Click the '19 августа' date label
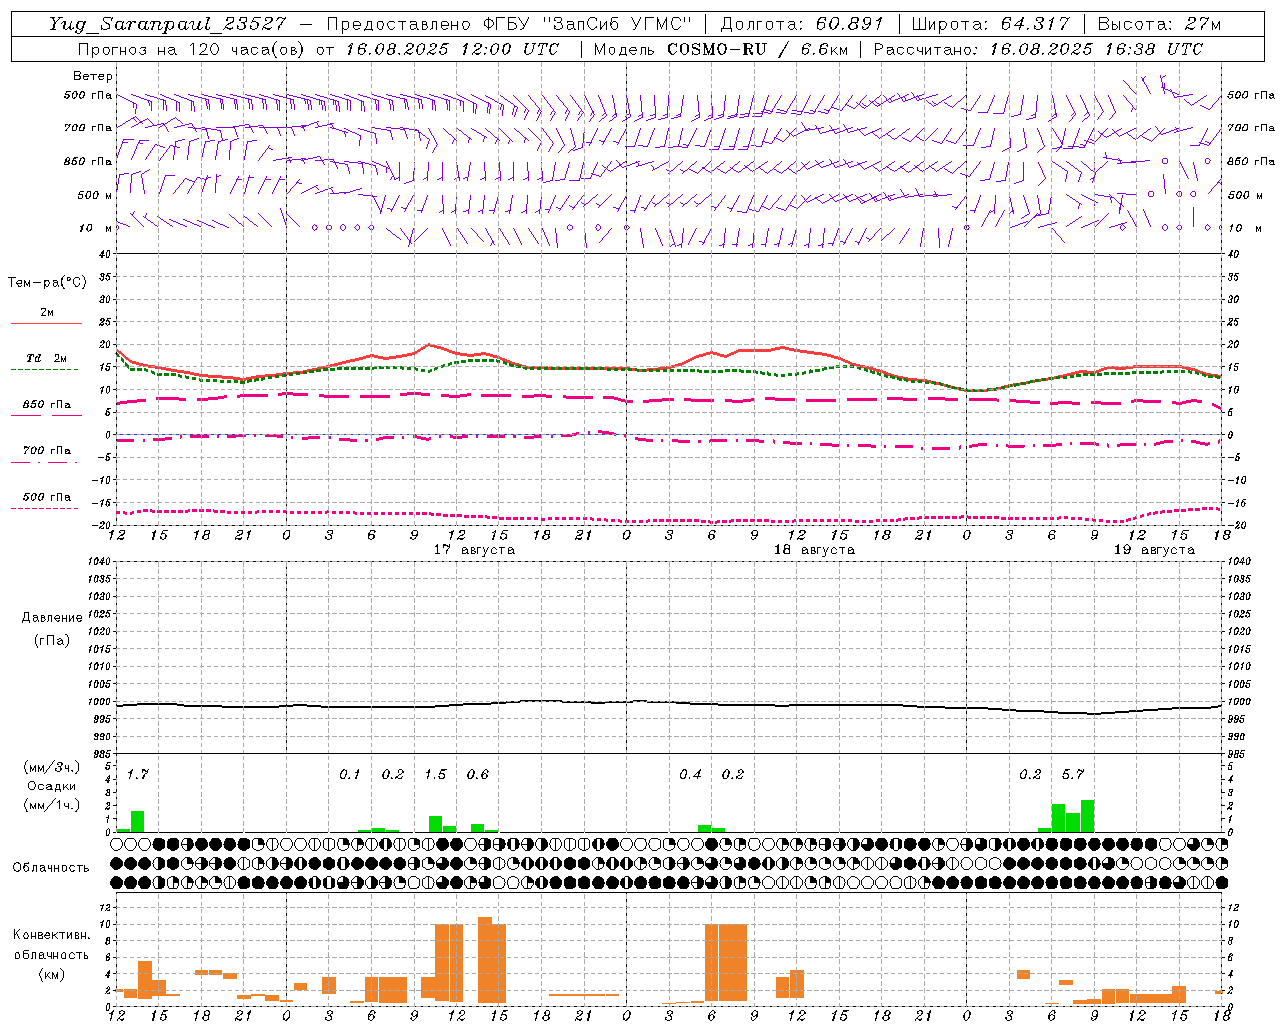The image size is (1280, 1024). pyautogui.click(x=1154, y=550)
